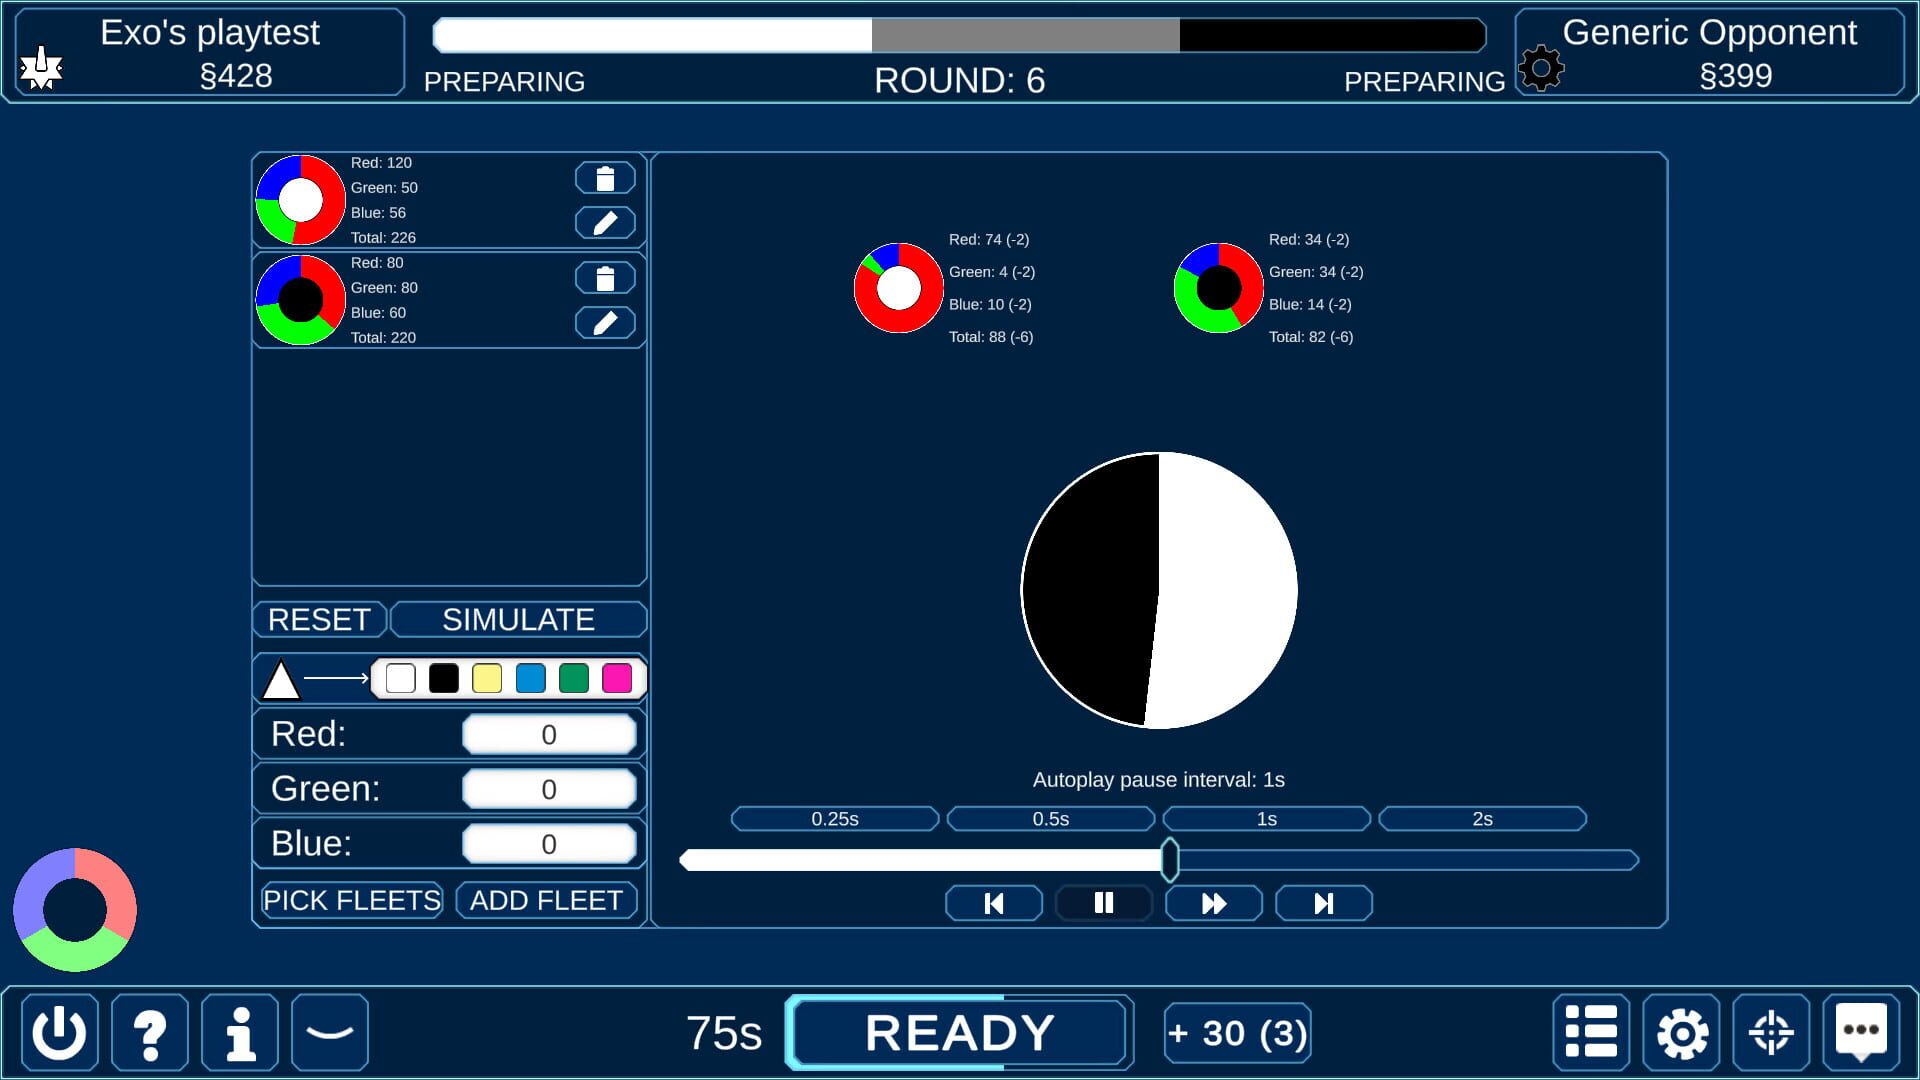Skip to the final battle state
Screen dimensions: 1920x1080
coord(1324,903)
